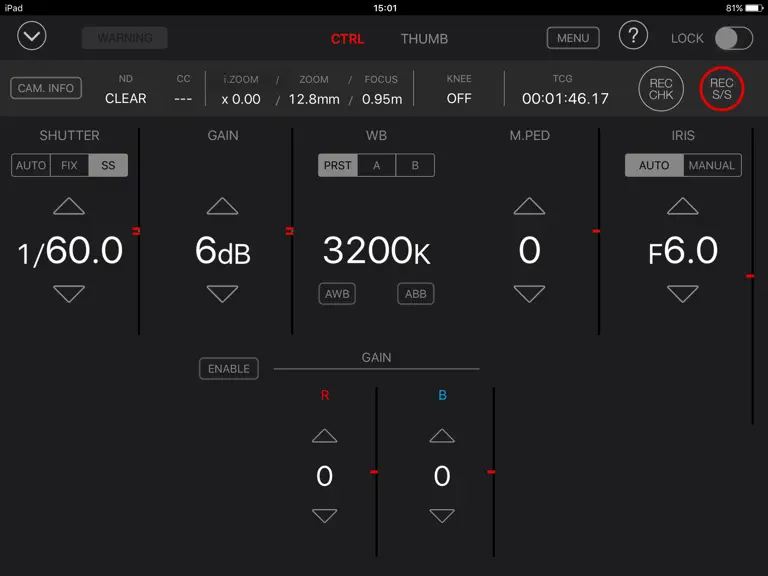The image size is (768, 576).
Task: Decrease main gain with down arrow
Action: click(222, 294)
